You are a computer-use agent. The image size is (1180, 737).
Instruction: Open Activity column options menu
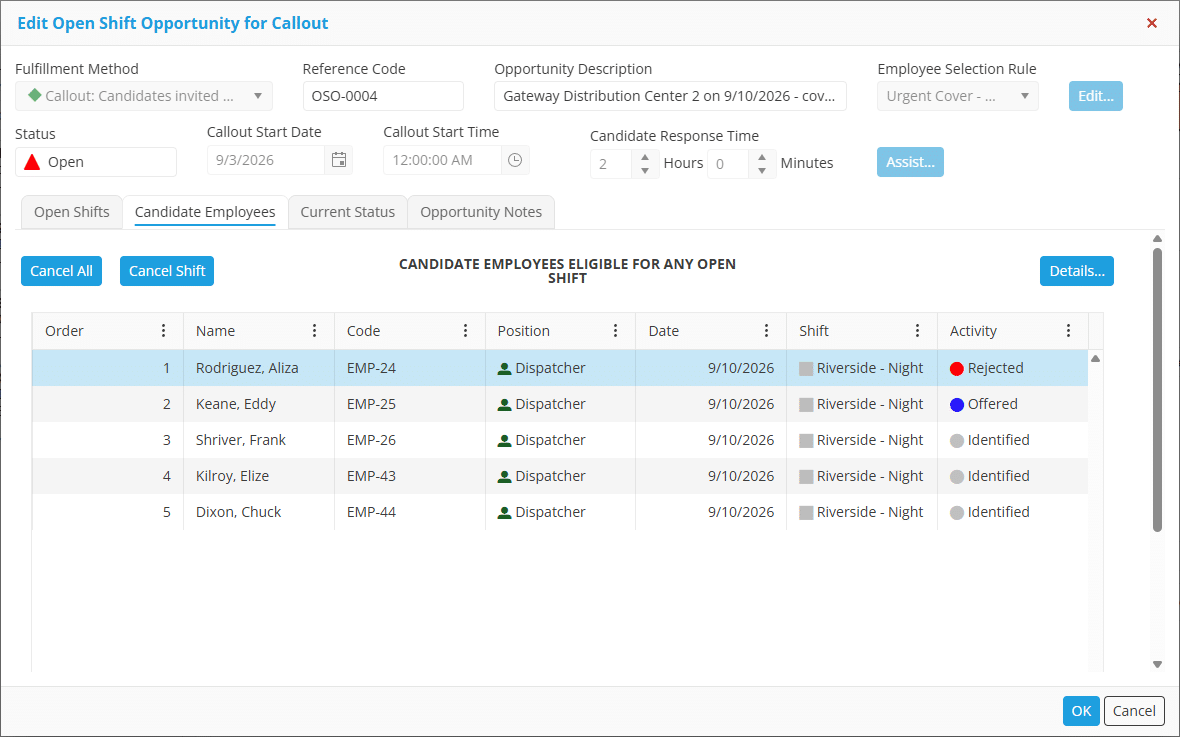point(1068,330)
